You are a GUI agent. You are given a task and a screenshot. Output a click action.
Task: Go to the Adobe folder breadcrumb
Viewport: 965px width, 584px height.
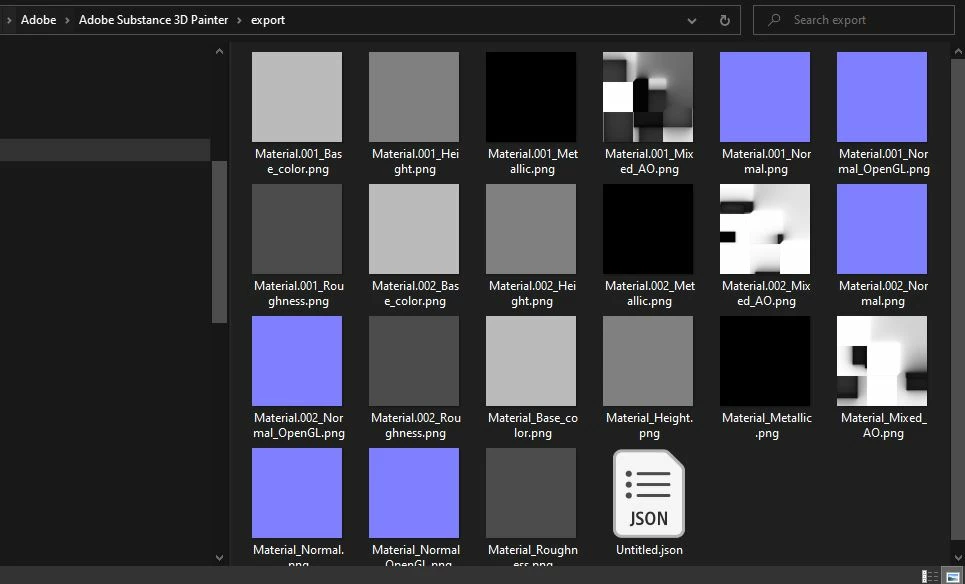click(x=38, y=20)
